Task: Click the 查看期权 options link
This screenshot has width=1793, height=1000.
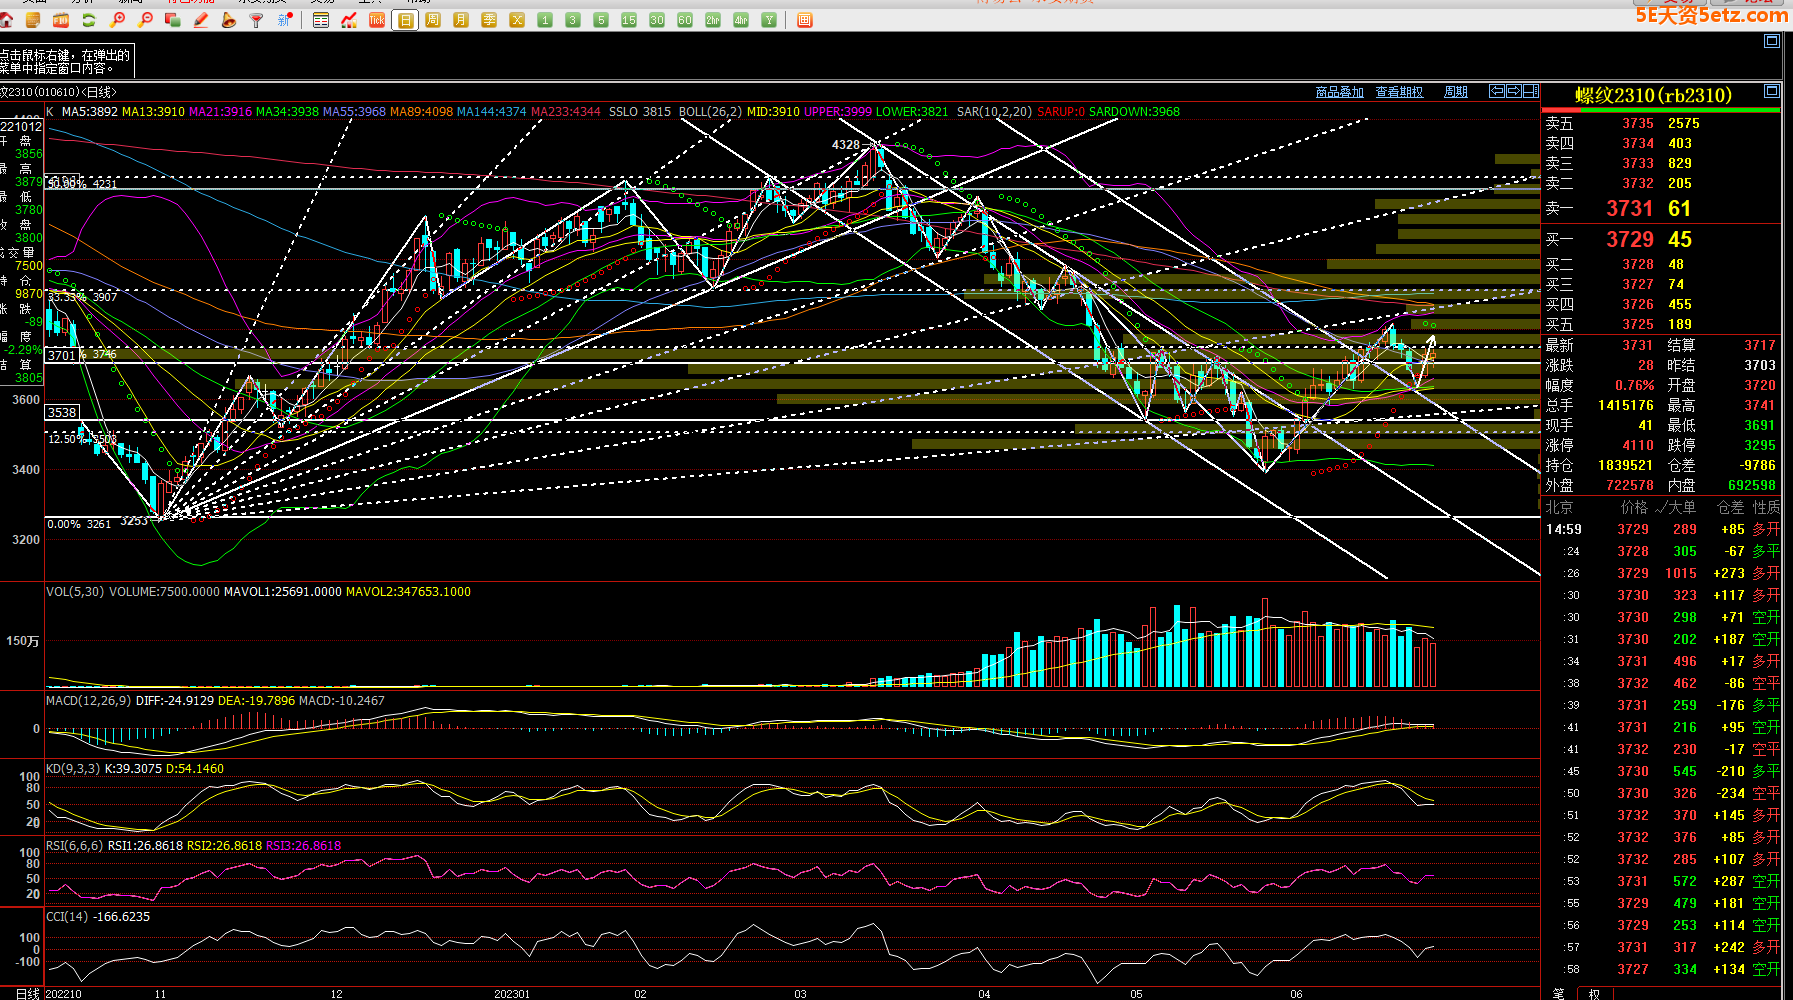Action: (x=1399, y=92)
